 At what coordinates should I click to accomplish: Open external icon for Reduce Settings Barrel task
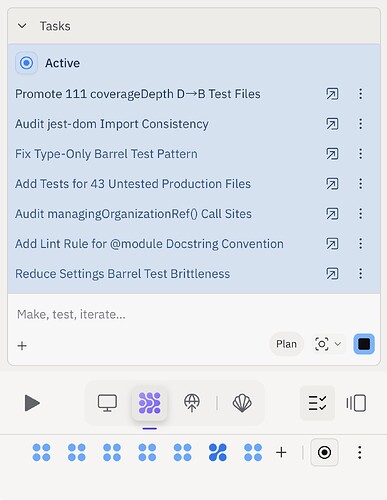click(332, 274)
